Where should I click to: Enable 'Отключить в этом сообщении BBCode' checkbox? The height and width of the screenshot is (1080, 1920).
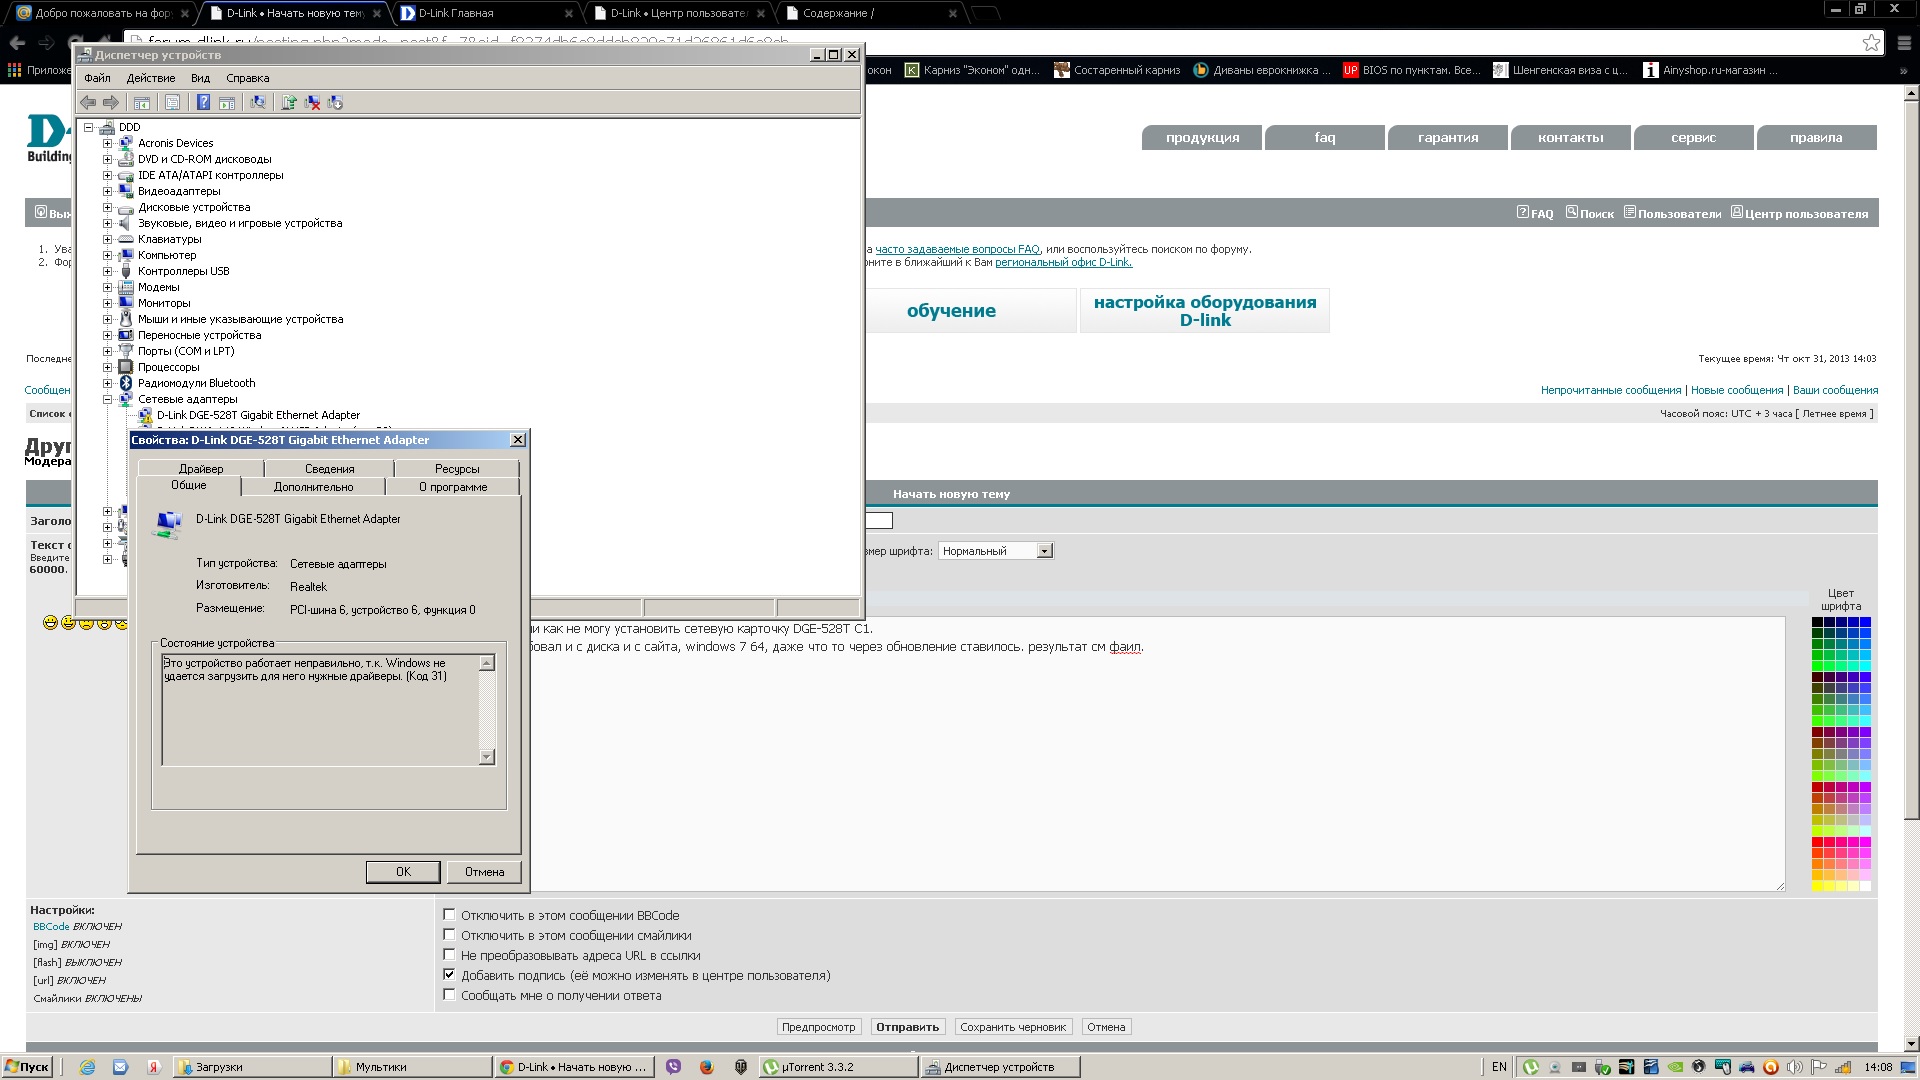(x=449, y=915)
